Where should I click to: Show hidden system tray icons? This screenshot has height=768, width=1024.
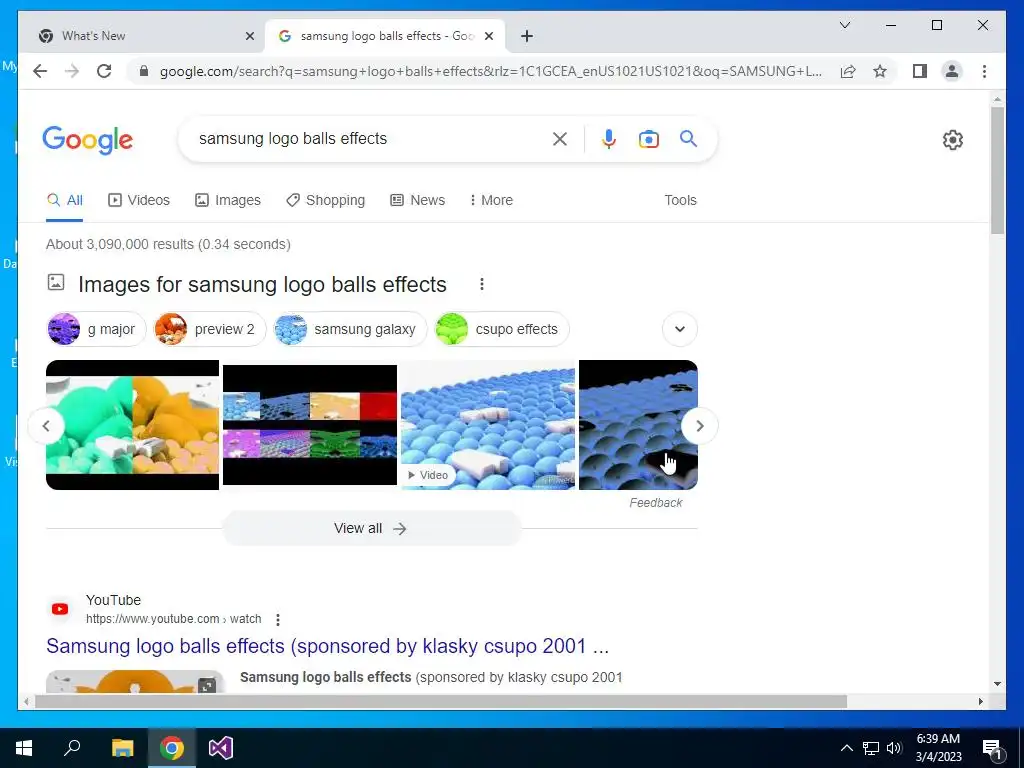click(x=846, y=748)
